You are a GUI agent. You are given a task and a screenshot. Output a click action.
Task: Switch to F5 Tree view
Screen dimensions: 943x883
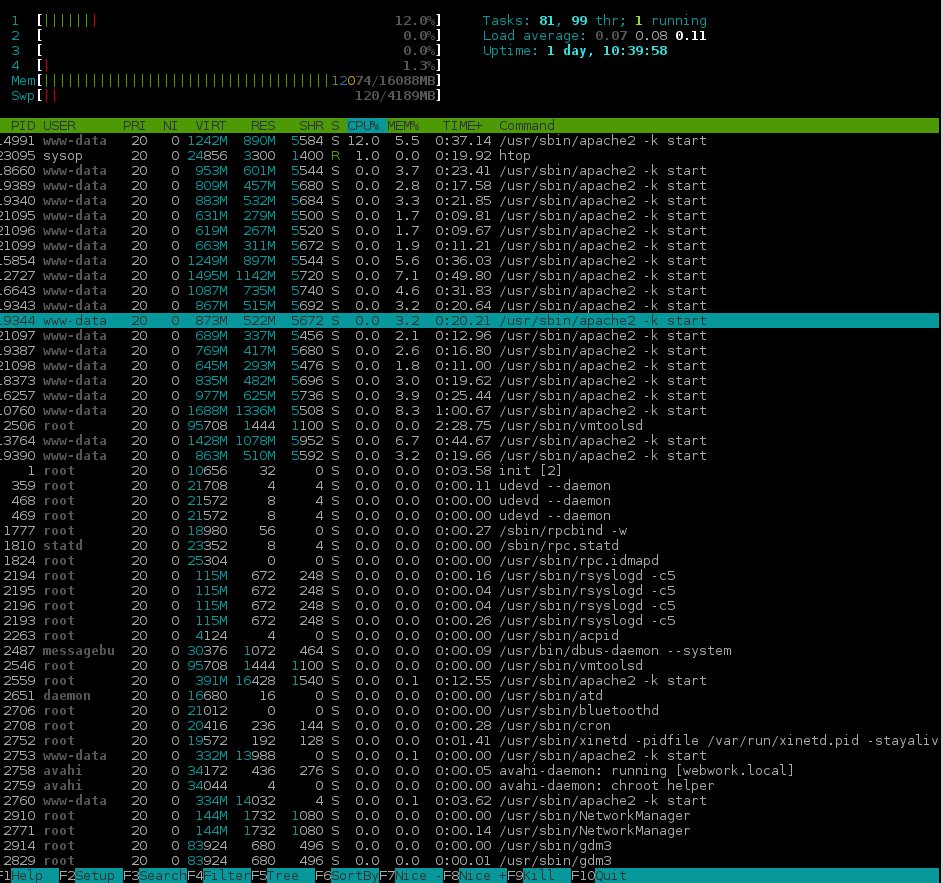click(283, 876)
